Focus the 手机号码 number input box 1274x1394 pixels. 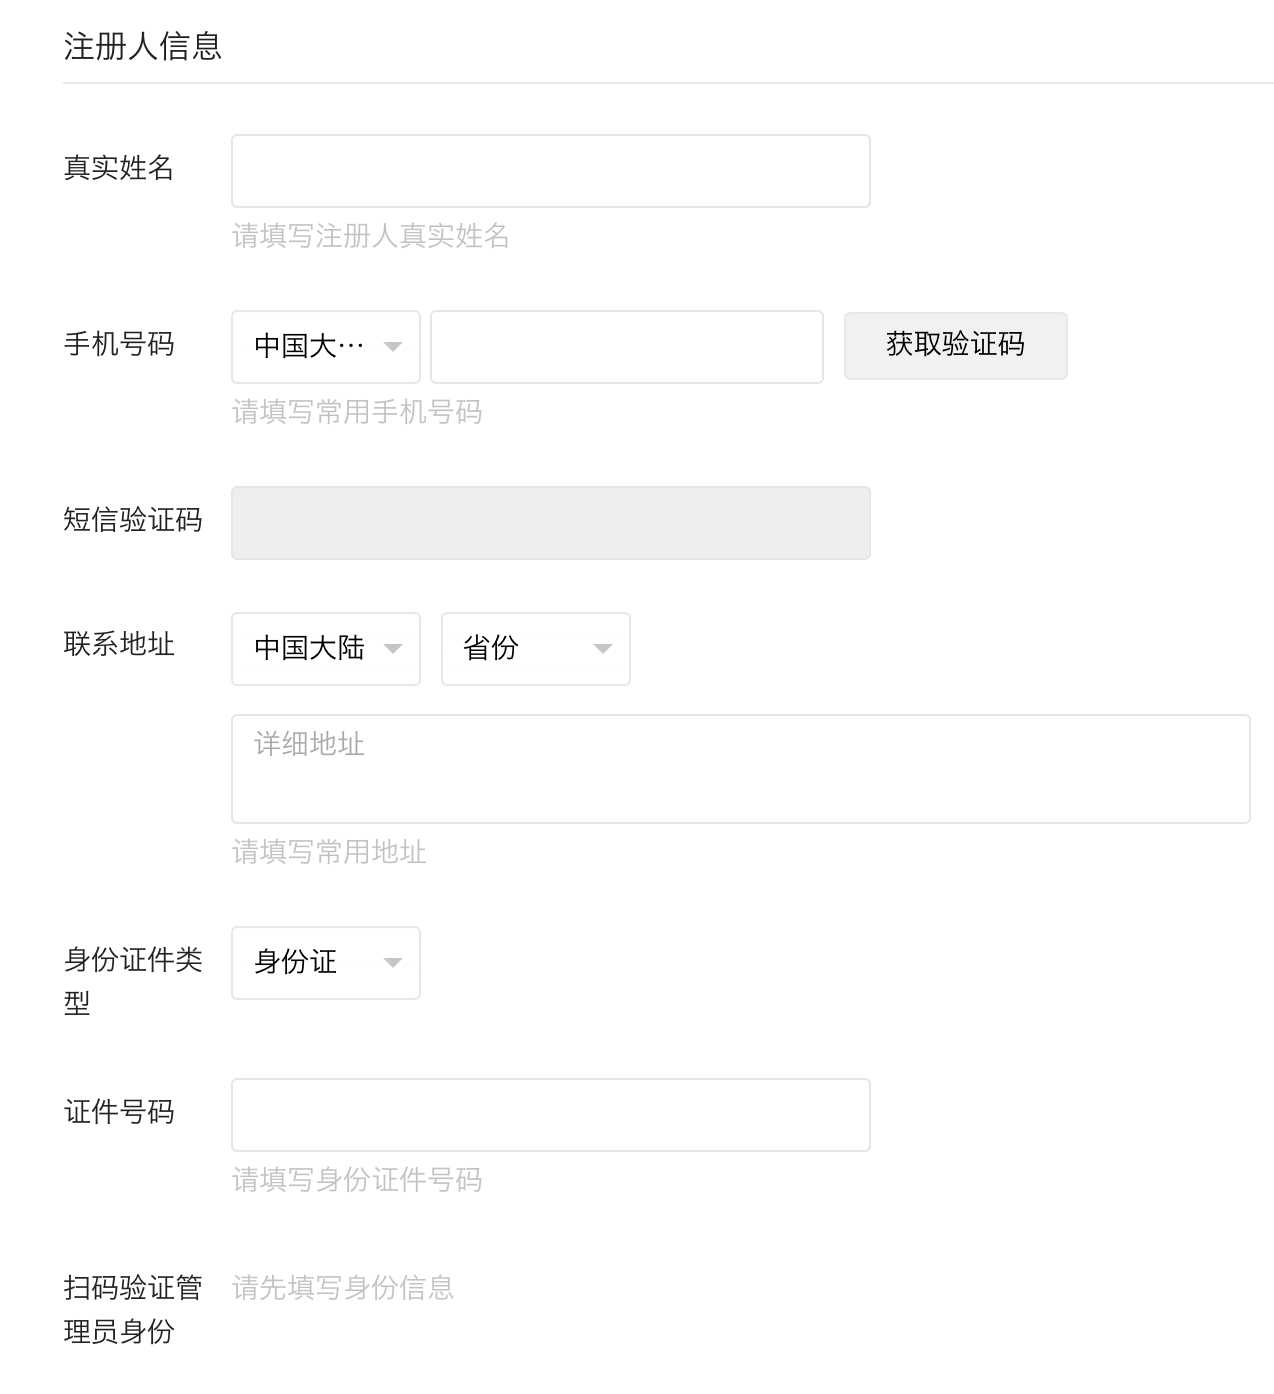point(626,347)
